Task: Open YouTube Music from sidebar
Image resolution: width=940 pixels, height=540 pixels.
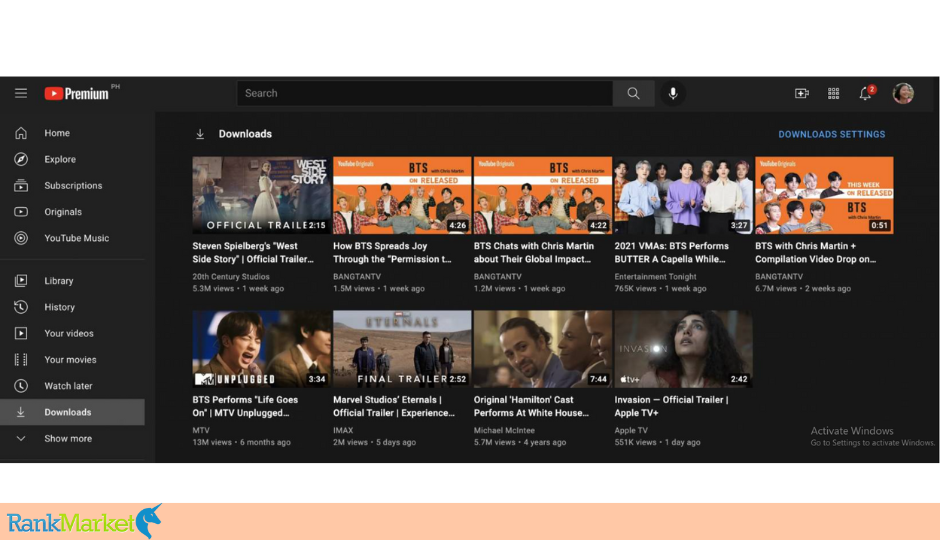Action: click(76, 238)
